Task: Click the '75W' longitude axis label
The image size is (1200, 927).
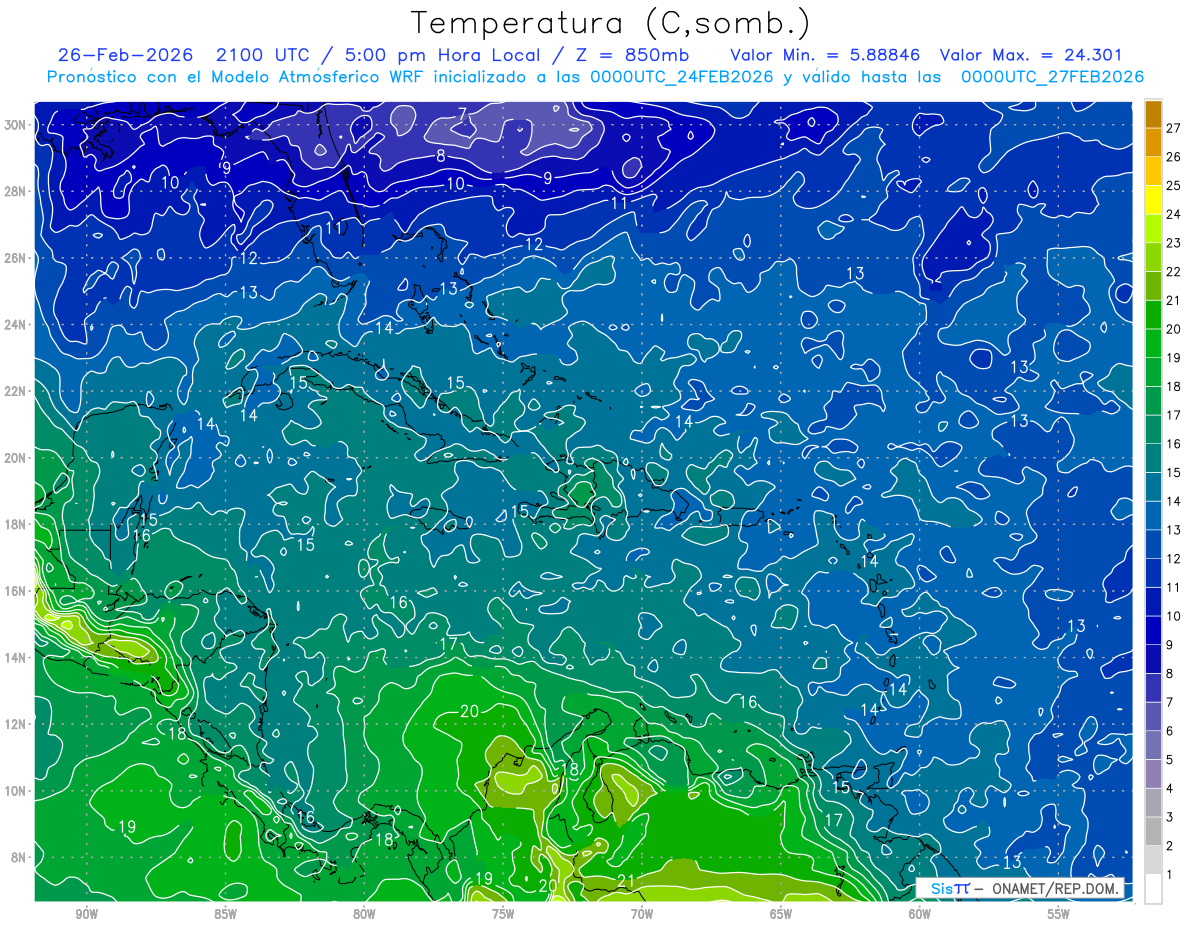Action: coord(503,914)
